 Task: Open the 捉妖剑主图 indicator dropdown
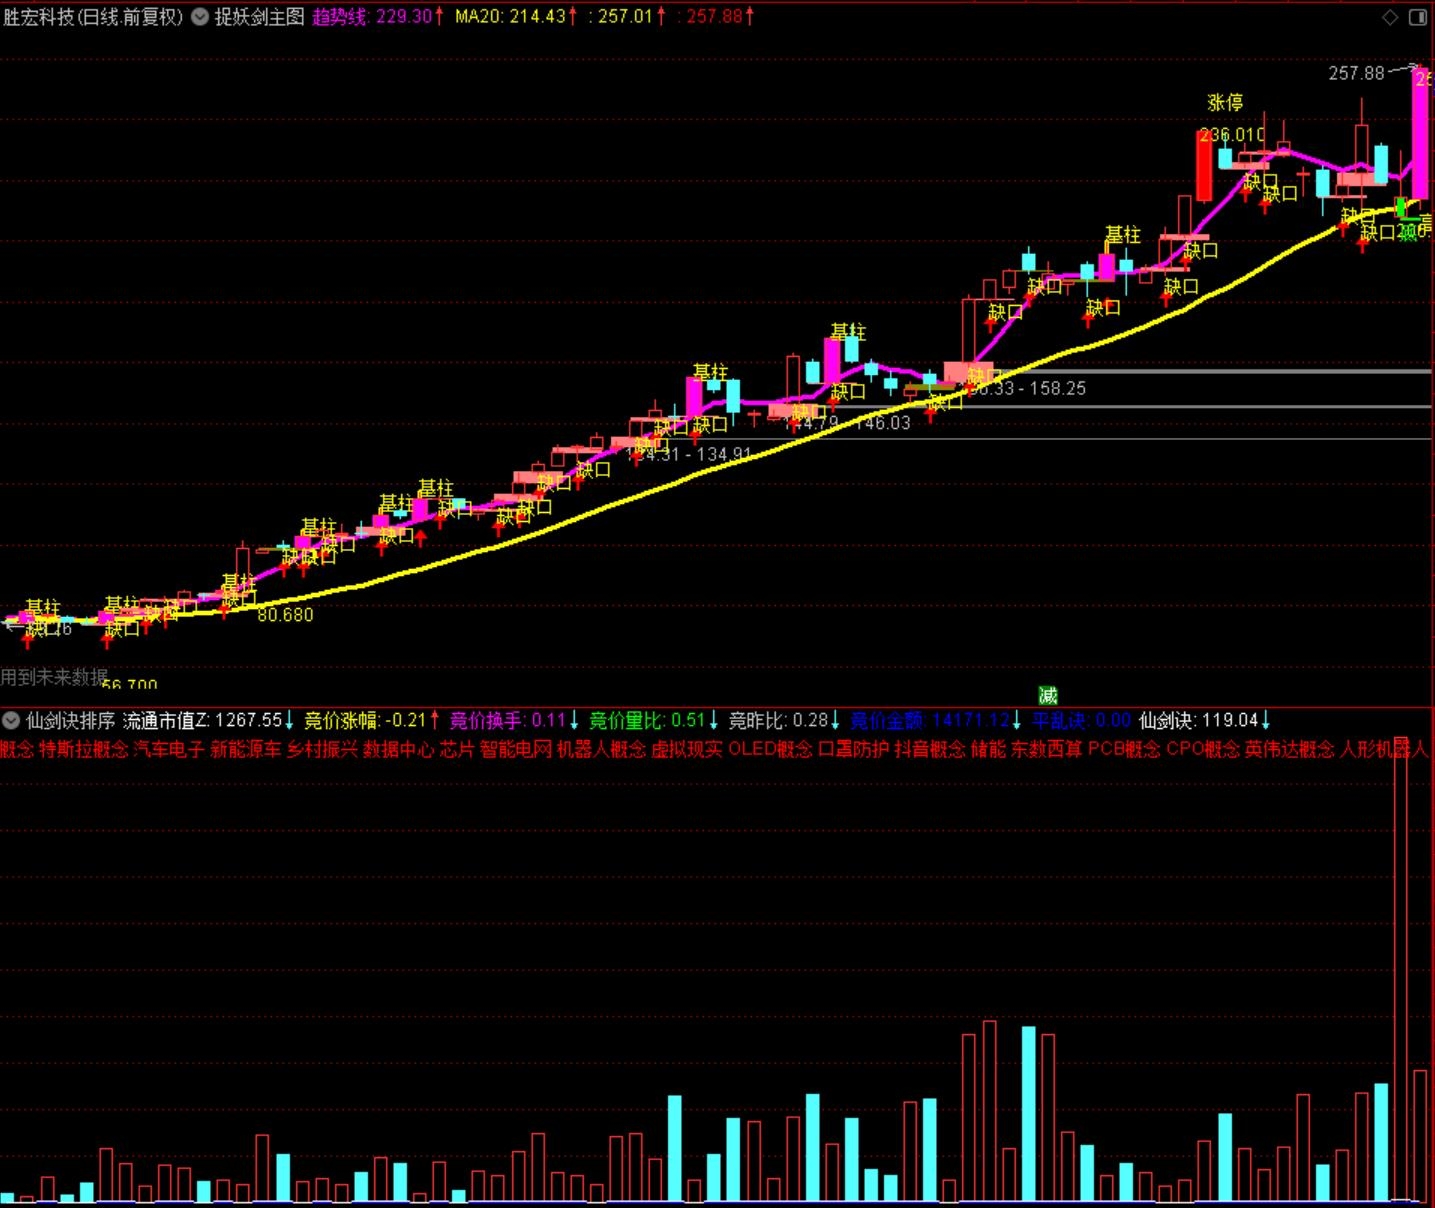pyautogui.click(x=200, y=17)
